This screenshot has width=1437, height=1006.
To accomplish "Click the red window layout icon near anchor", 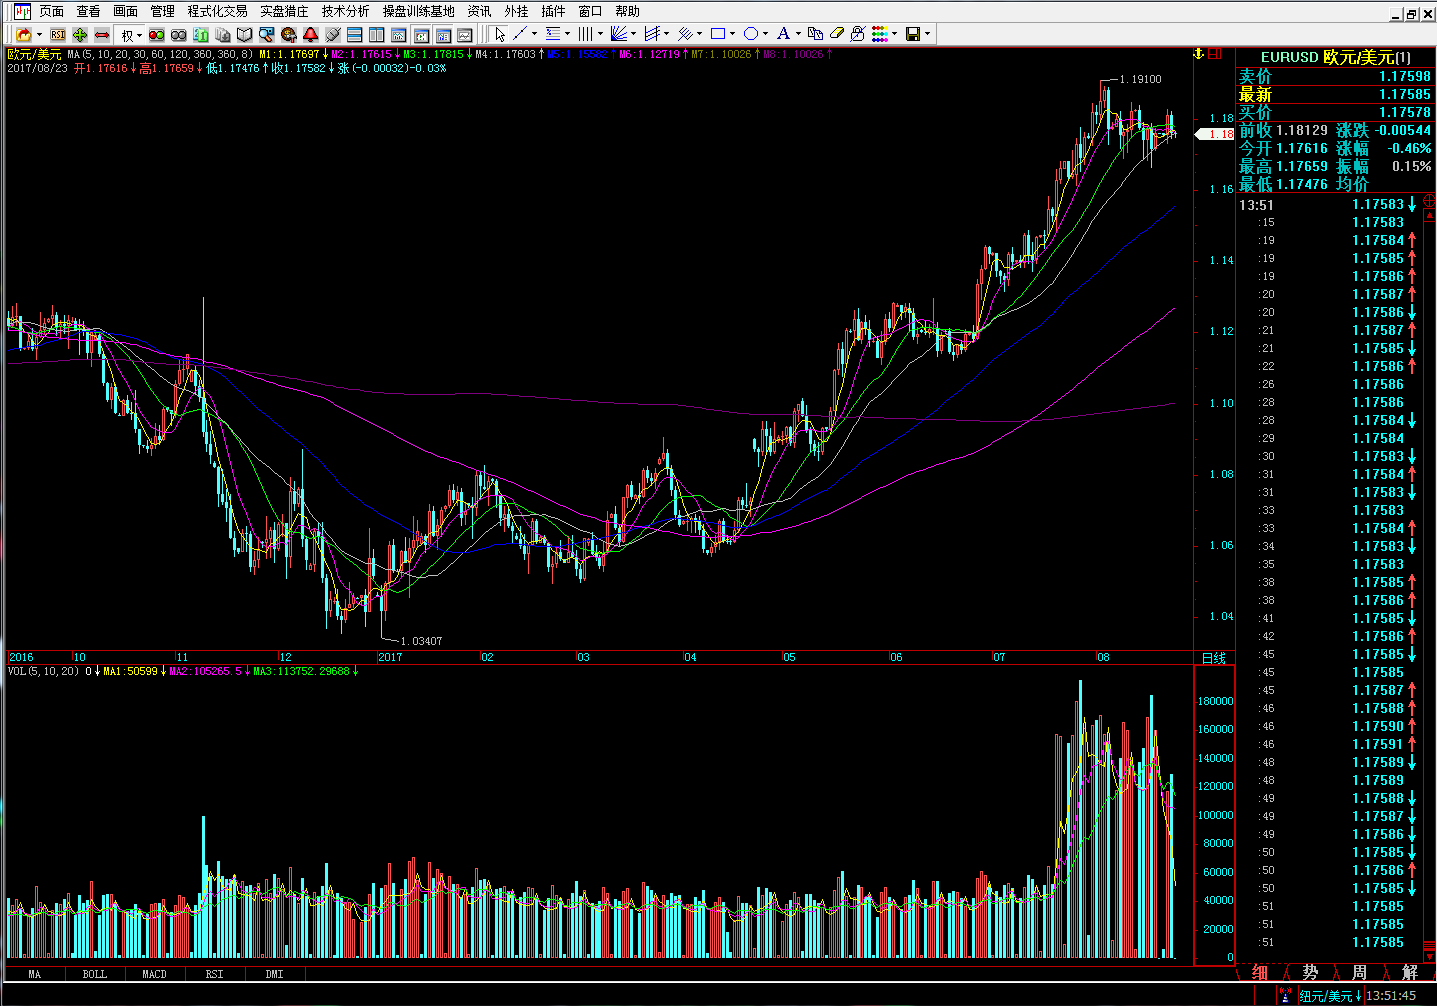I will pos(1215,54).
